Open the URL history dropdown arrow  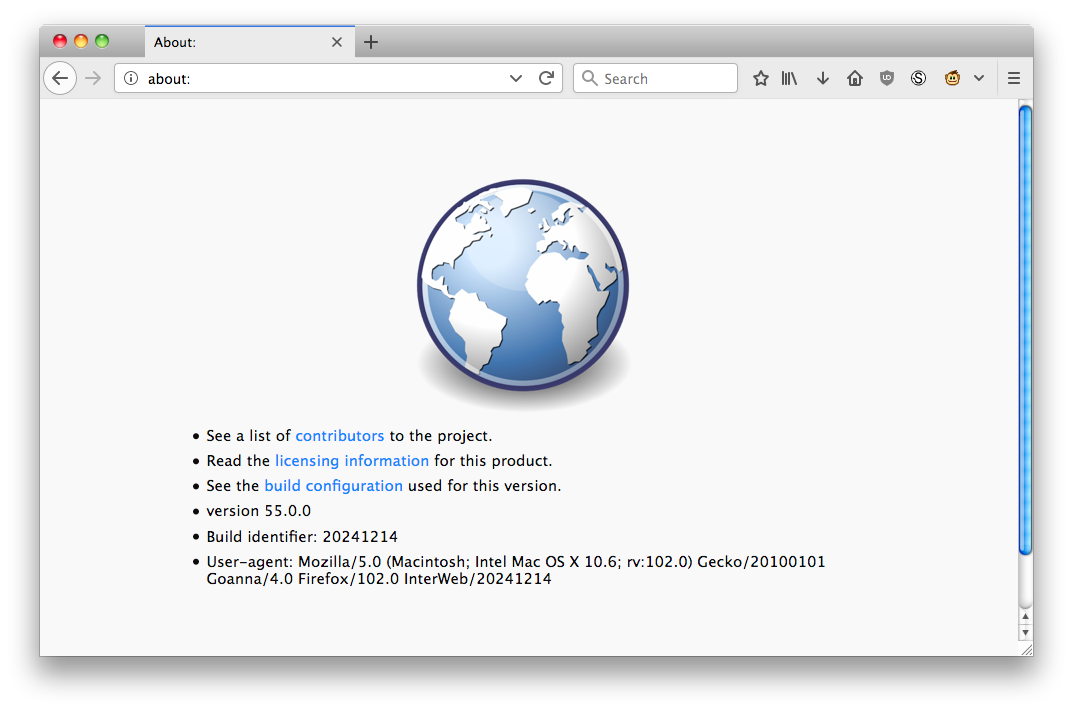[x=516, y=79]
